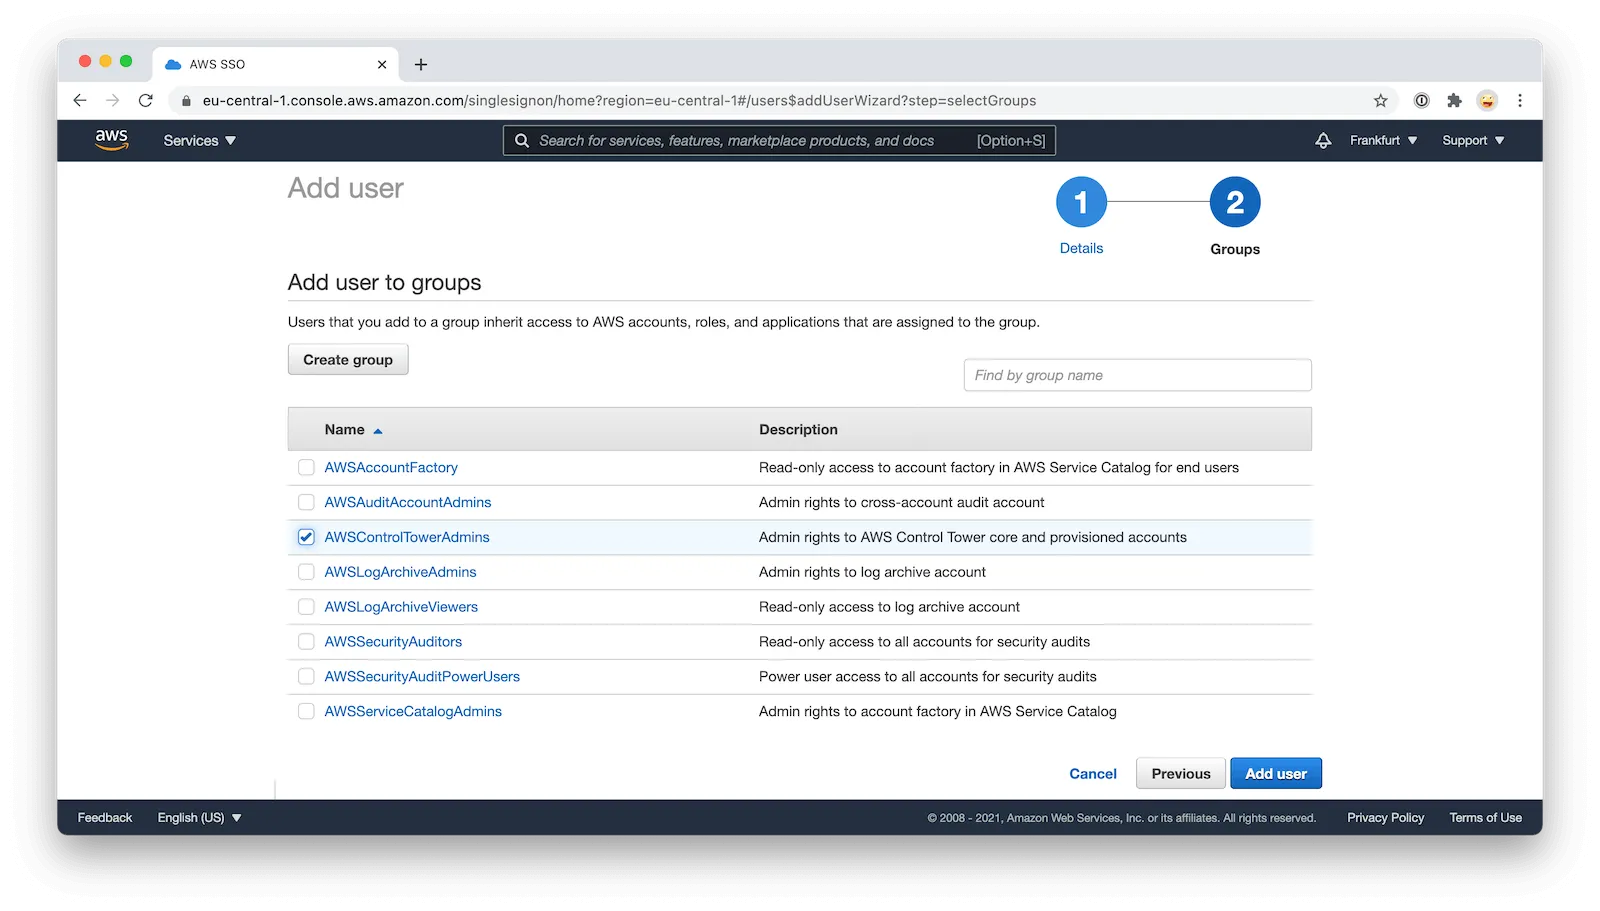The height and width of the screenshot is (911, 1600).
Task: Click the padlock icon in the address bar
Action: coord(186,100)
